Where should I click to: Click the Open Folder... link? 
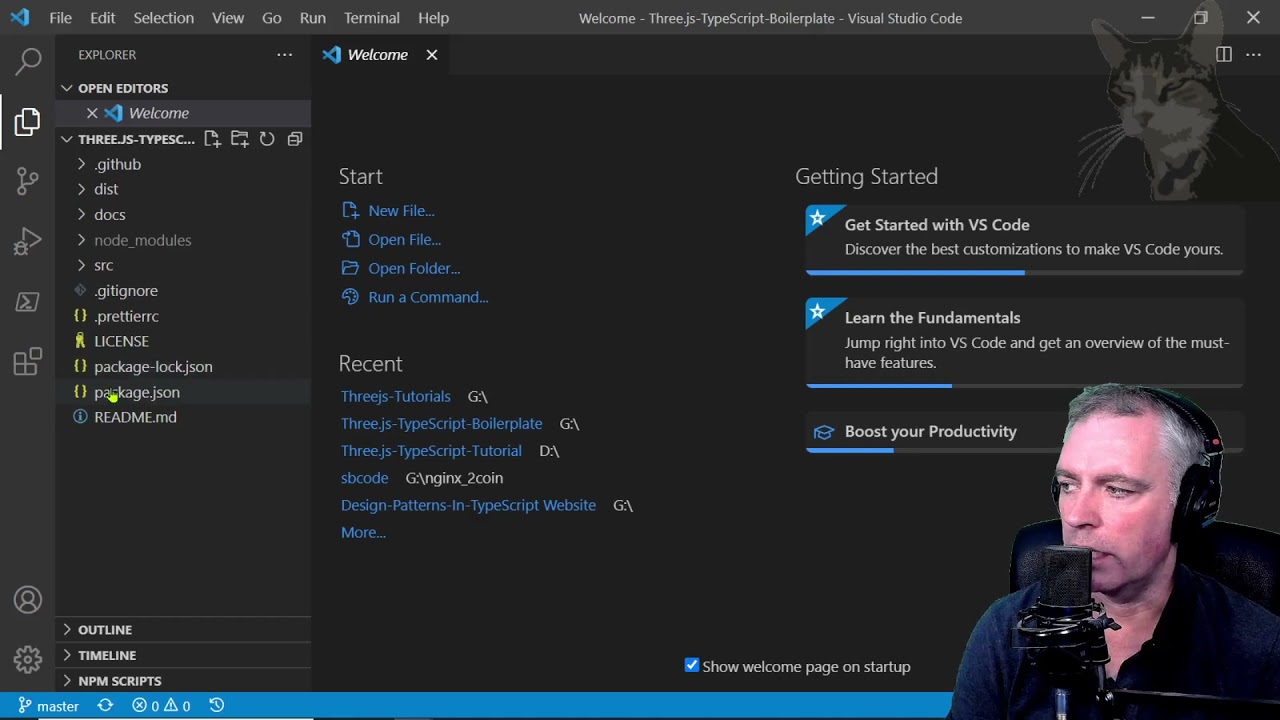[x=413, y=268]
